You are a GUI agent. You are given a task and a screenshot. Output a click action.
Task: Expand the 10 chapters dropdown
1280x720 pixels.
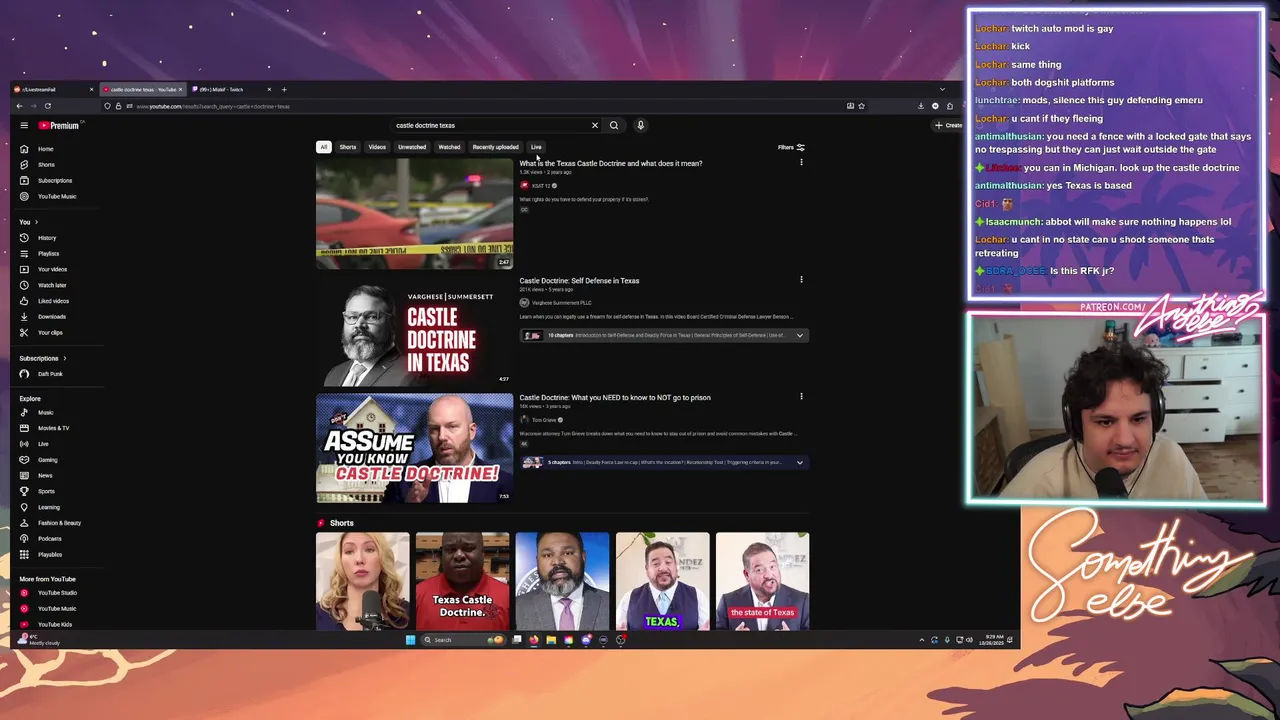(799, 336)
